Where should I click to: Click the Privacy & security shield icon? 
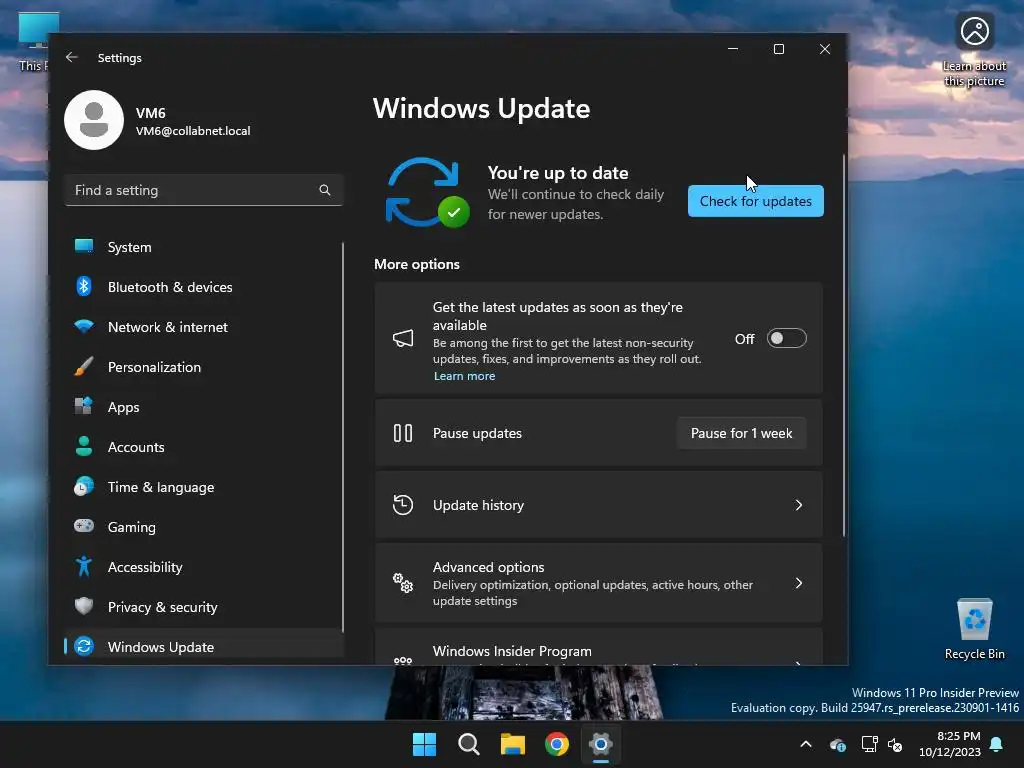pos(84,606)
